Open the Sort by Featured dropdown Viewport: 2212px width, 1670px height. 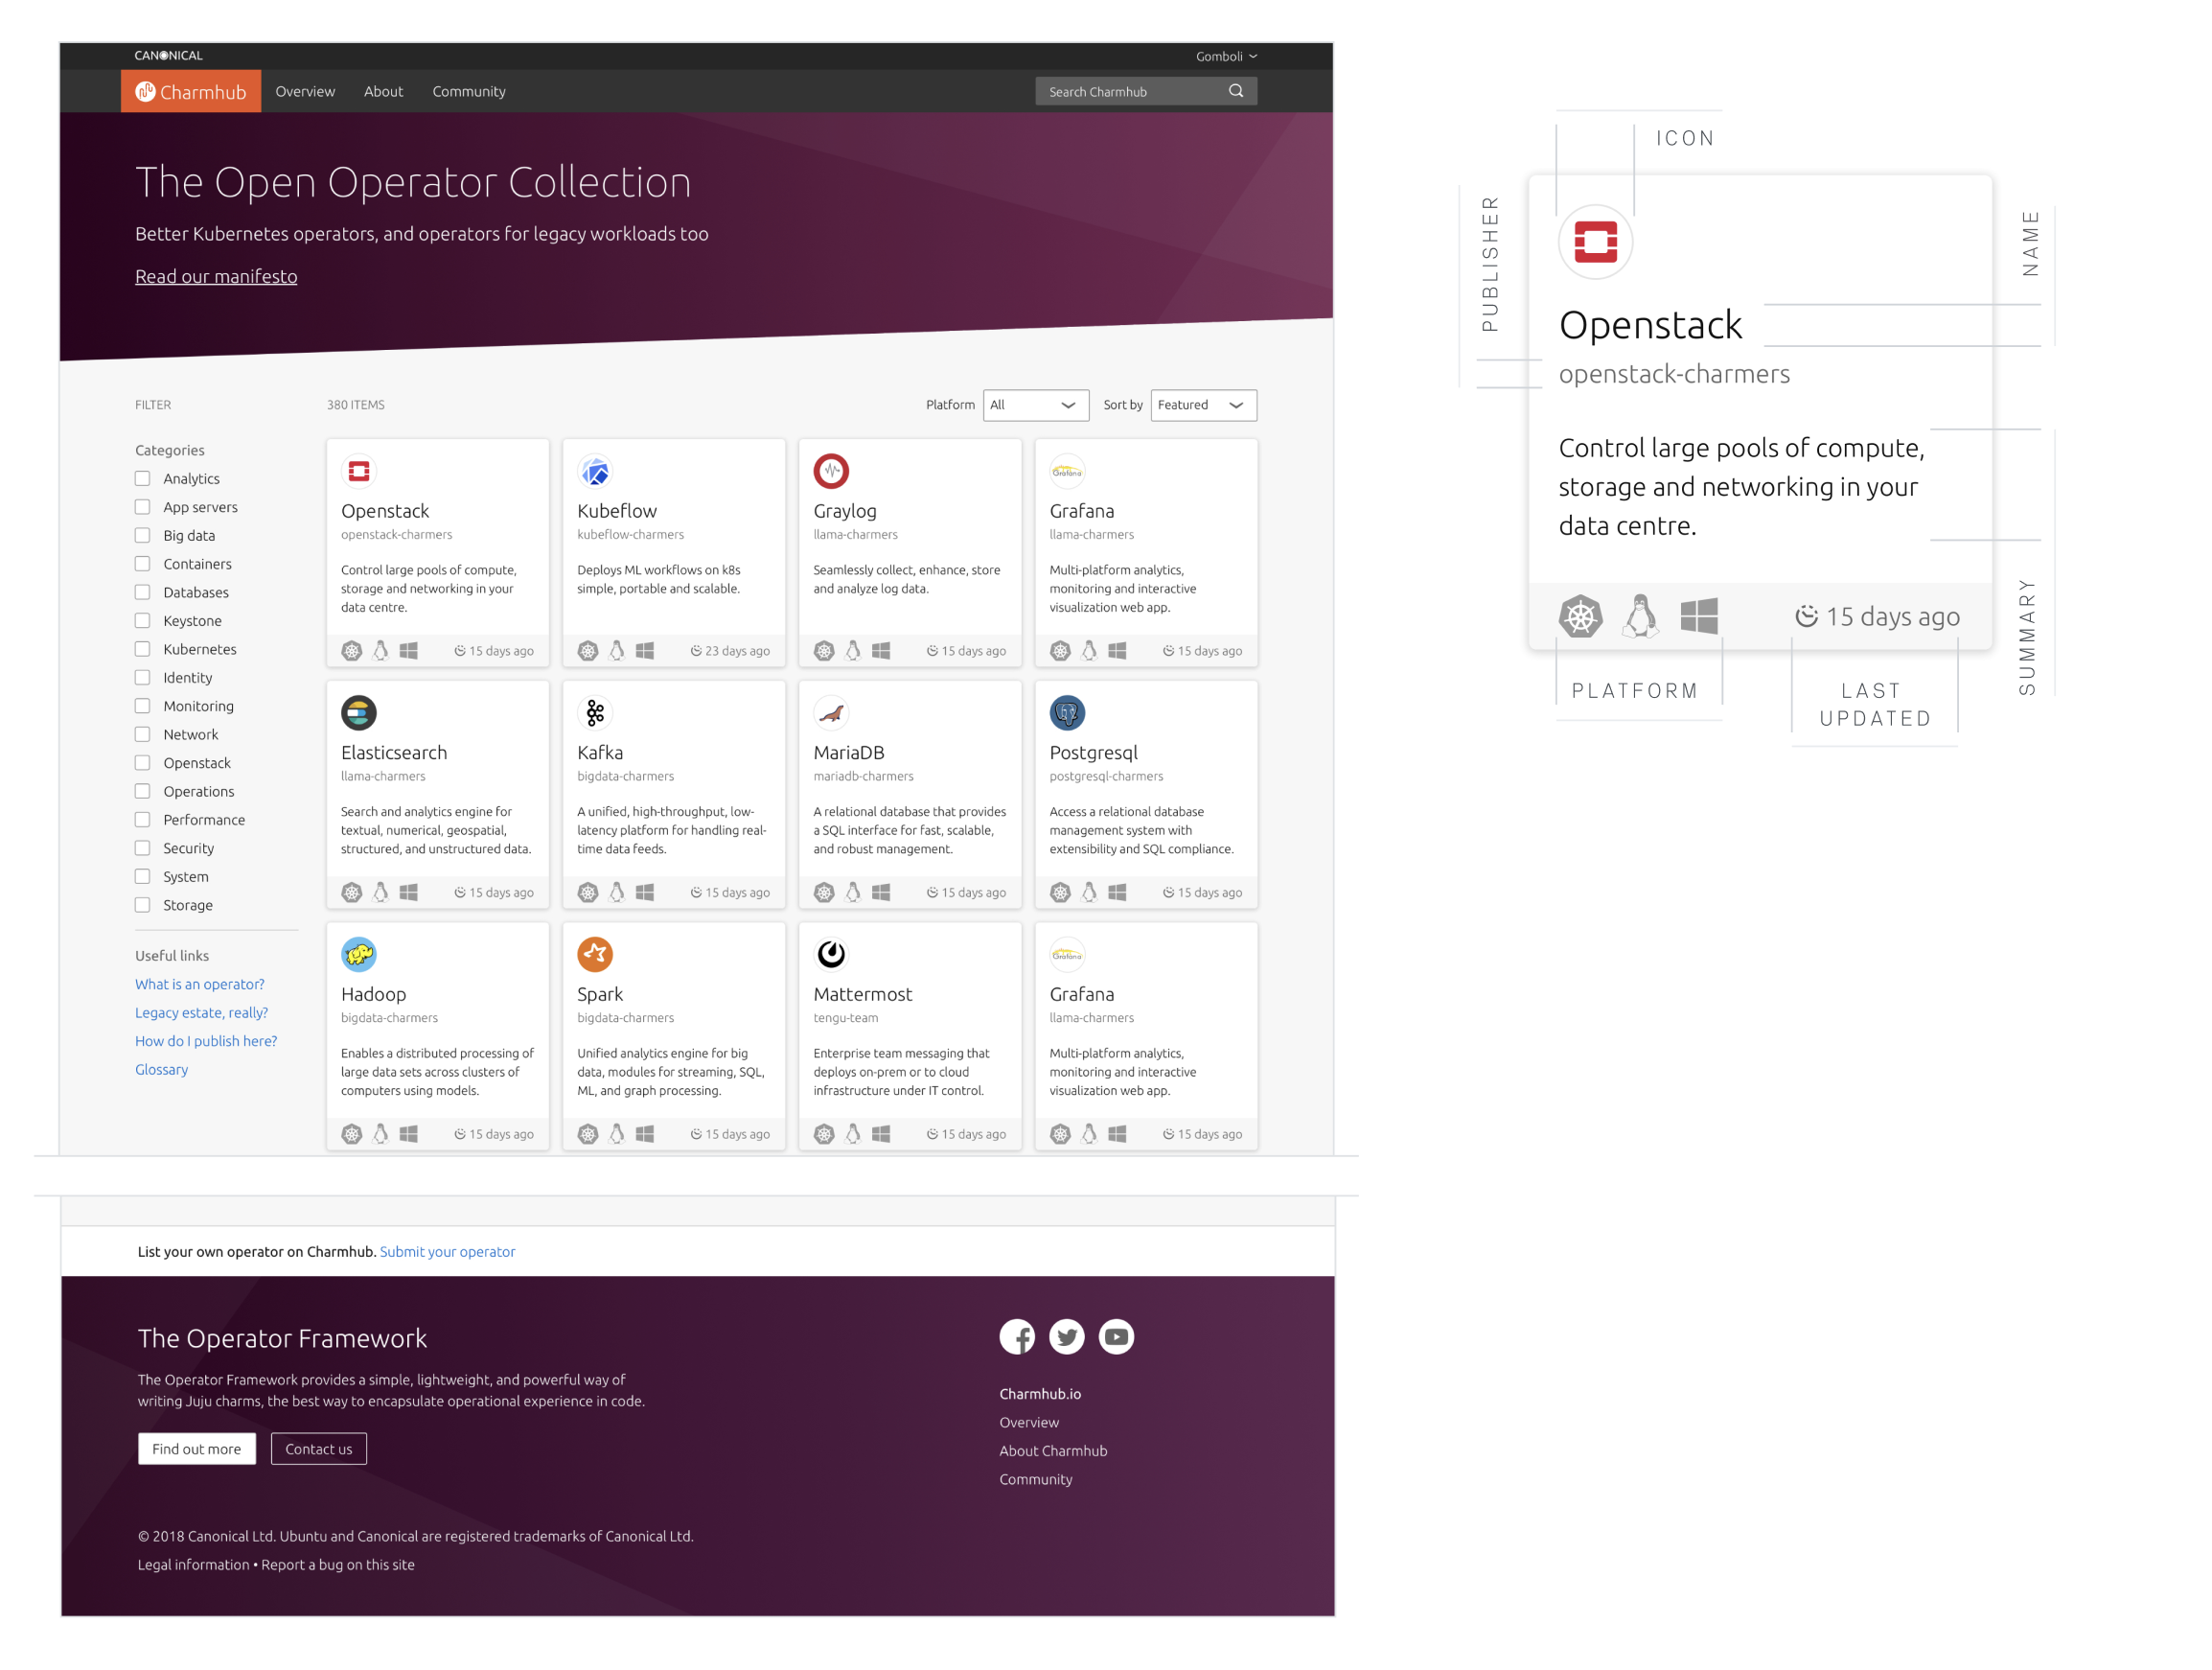pos(1204,405)
